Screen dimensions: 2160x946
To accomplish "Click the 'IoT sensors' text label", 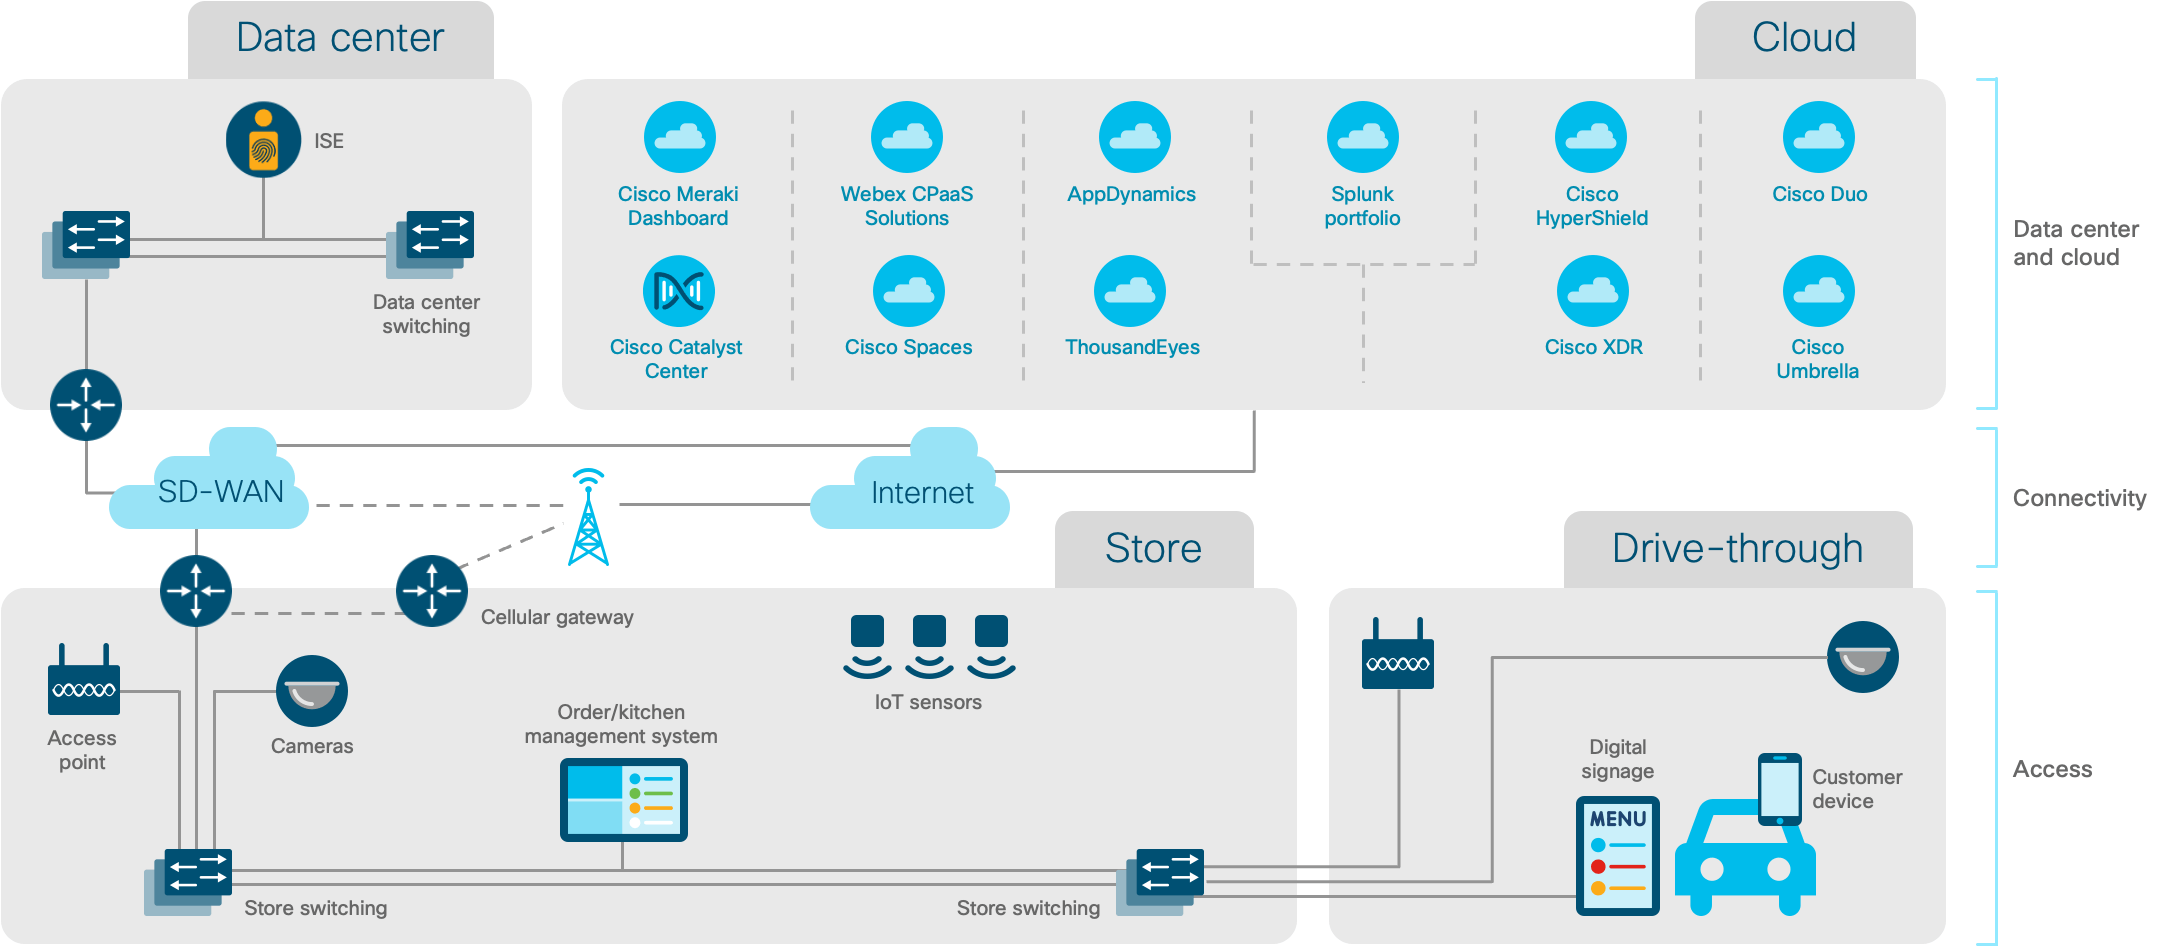I will click(928, 702).
